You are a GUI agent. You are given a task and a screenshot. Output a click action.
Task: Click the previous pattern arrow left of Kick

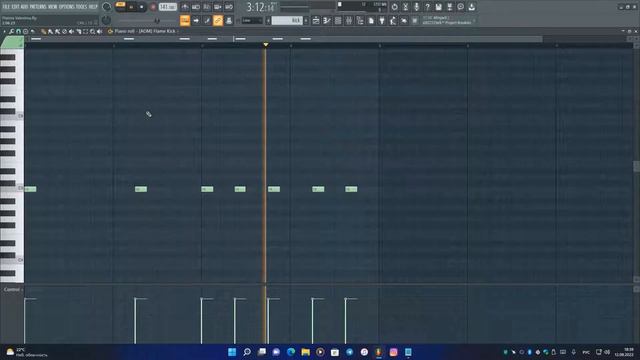268,20
